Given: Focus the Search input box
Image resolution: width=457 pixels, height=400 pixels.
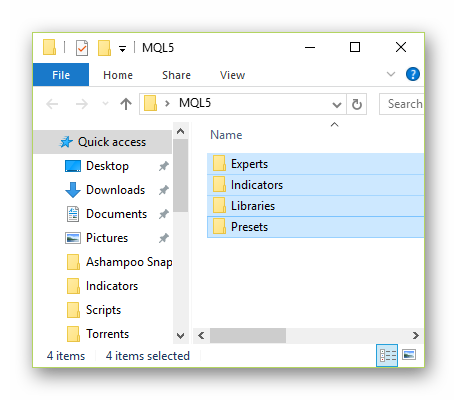Looking at the screenshot, I should (x=402, y=104).
